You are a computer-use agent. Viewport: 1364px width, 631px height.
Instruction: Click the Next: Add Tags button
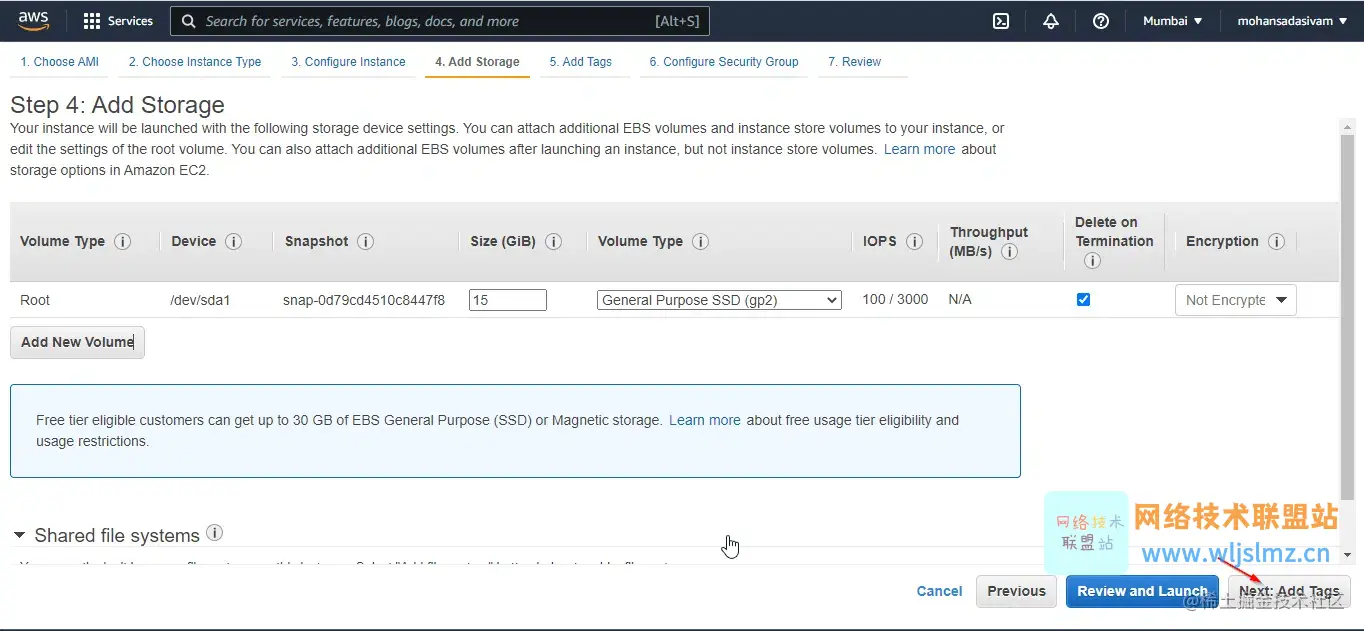coord(1290,591)
